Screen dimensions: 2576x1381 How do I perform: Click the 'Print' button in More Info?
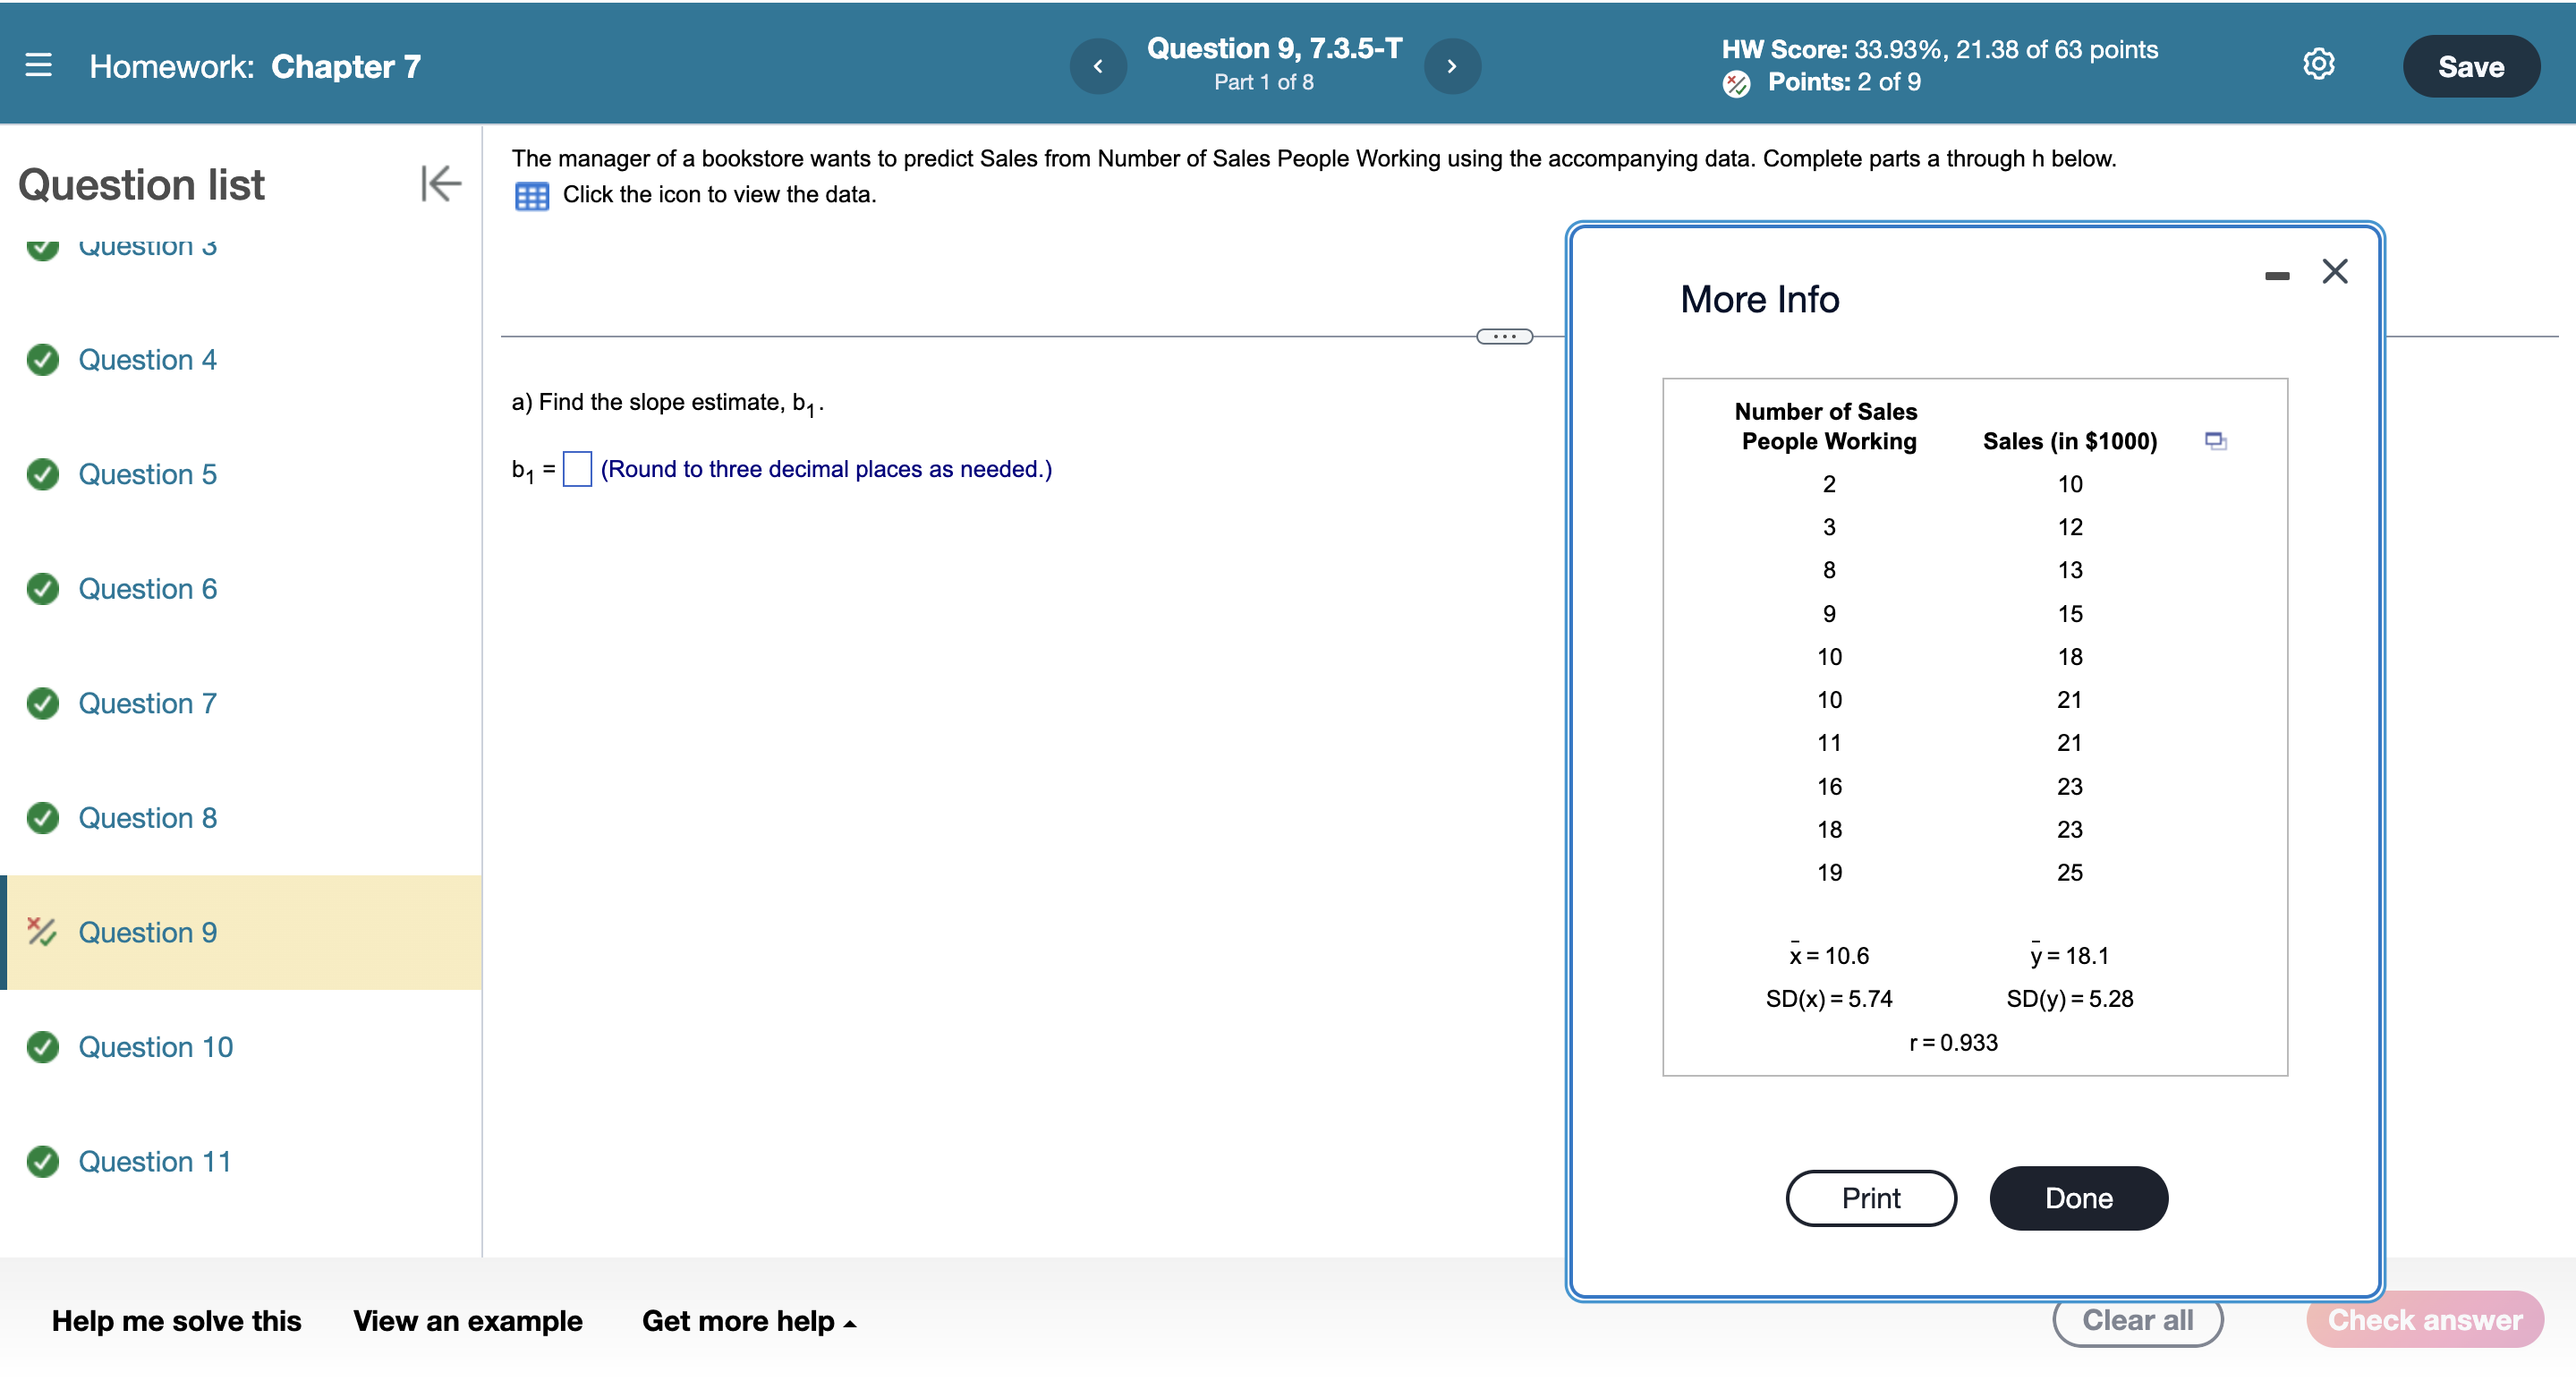(x=1871, y=1197)
